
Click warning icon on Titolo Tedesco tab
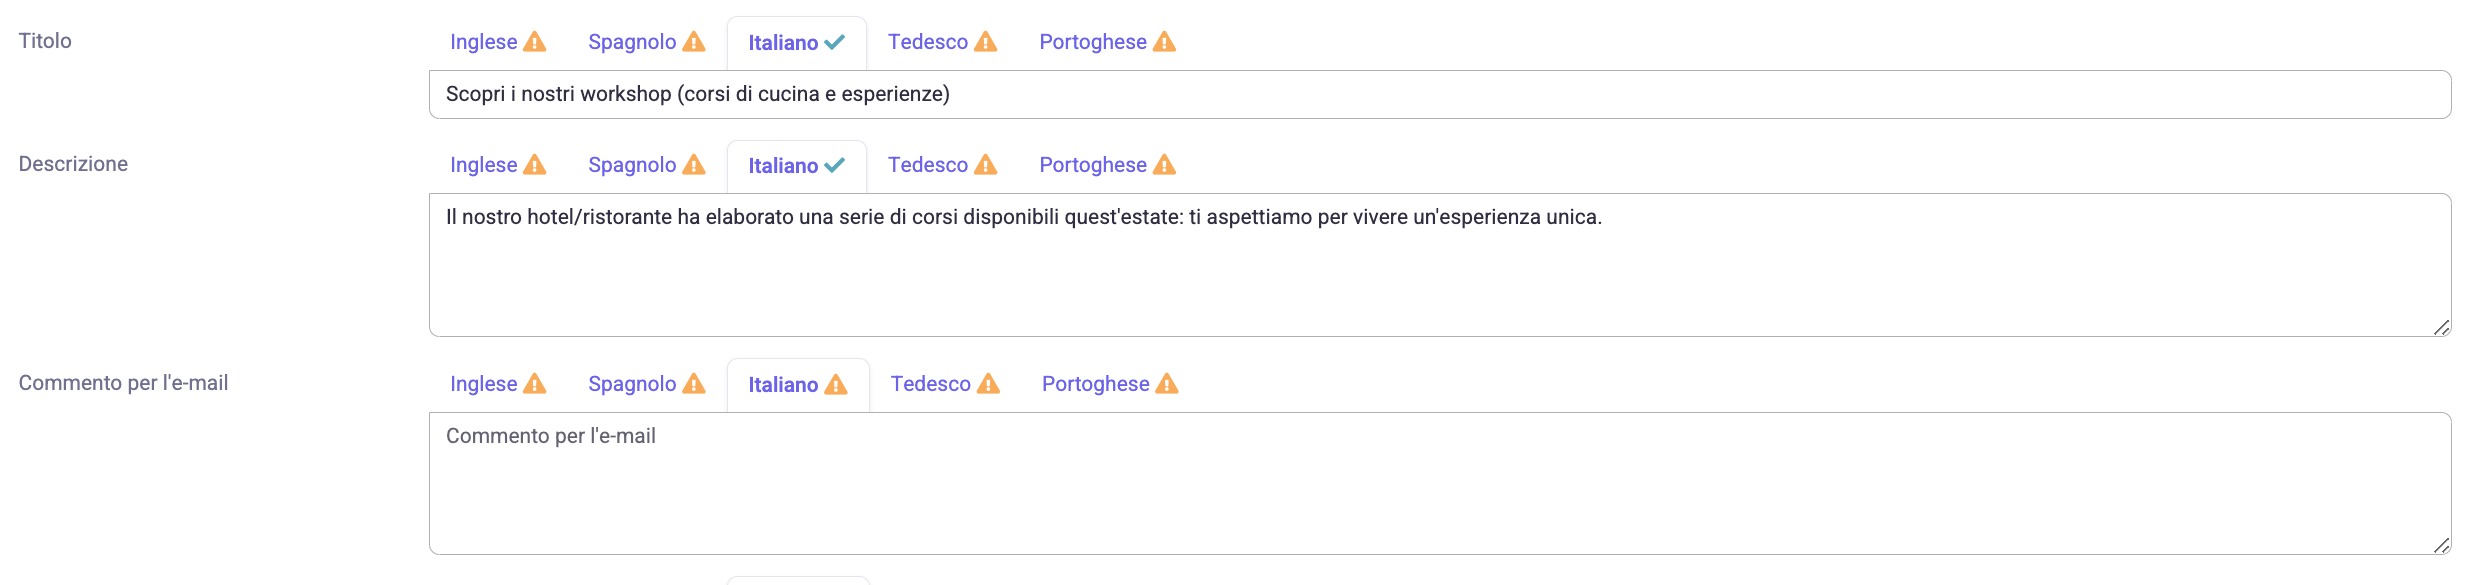[986, 42]
